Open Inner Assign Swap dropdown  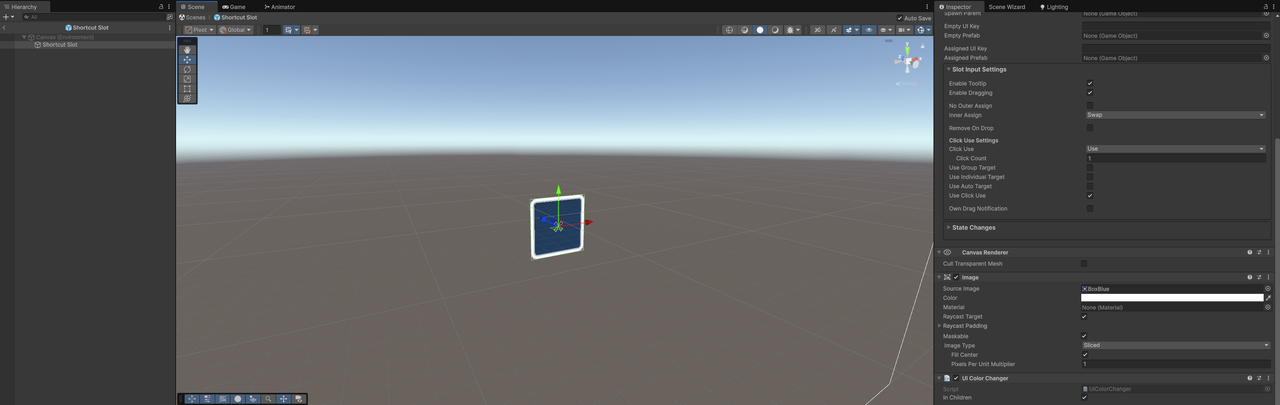[1176, 115]
